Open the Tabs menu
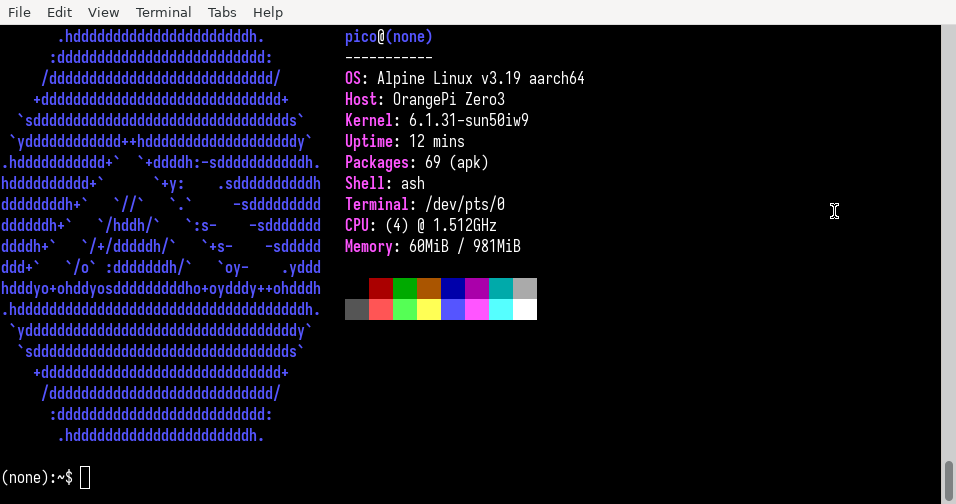Image resolution: width=956 pixels, height=504 pixels. pos(222,12)
